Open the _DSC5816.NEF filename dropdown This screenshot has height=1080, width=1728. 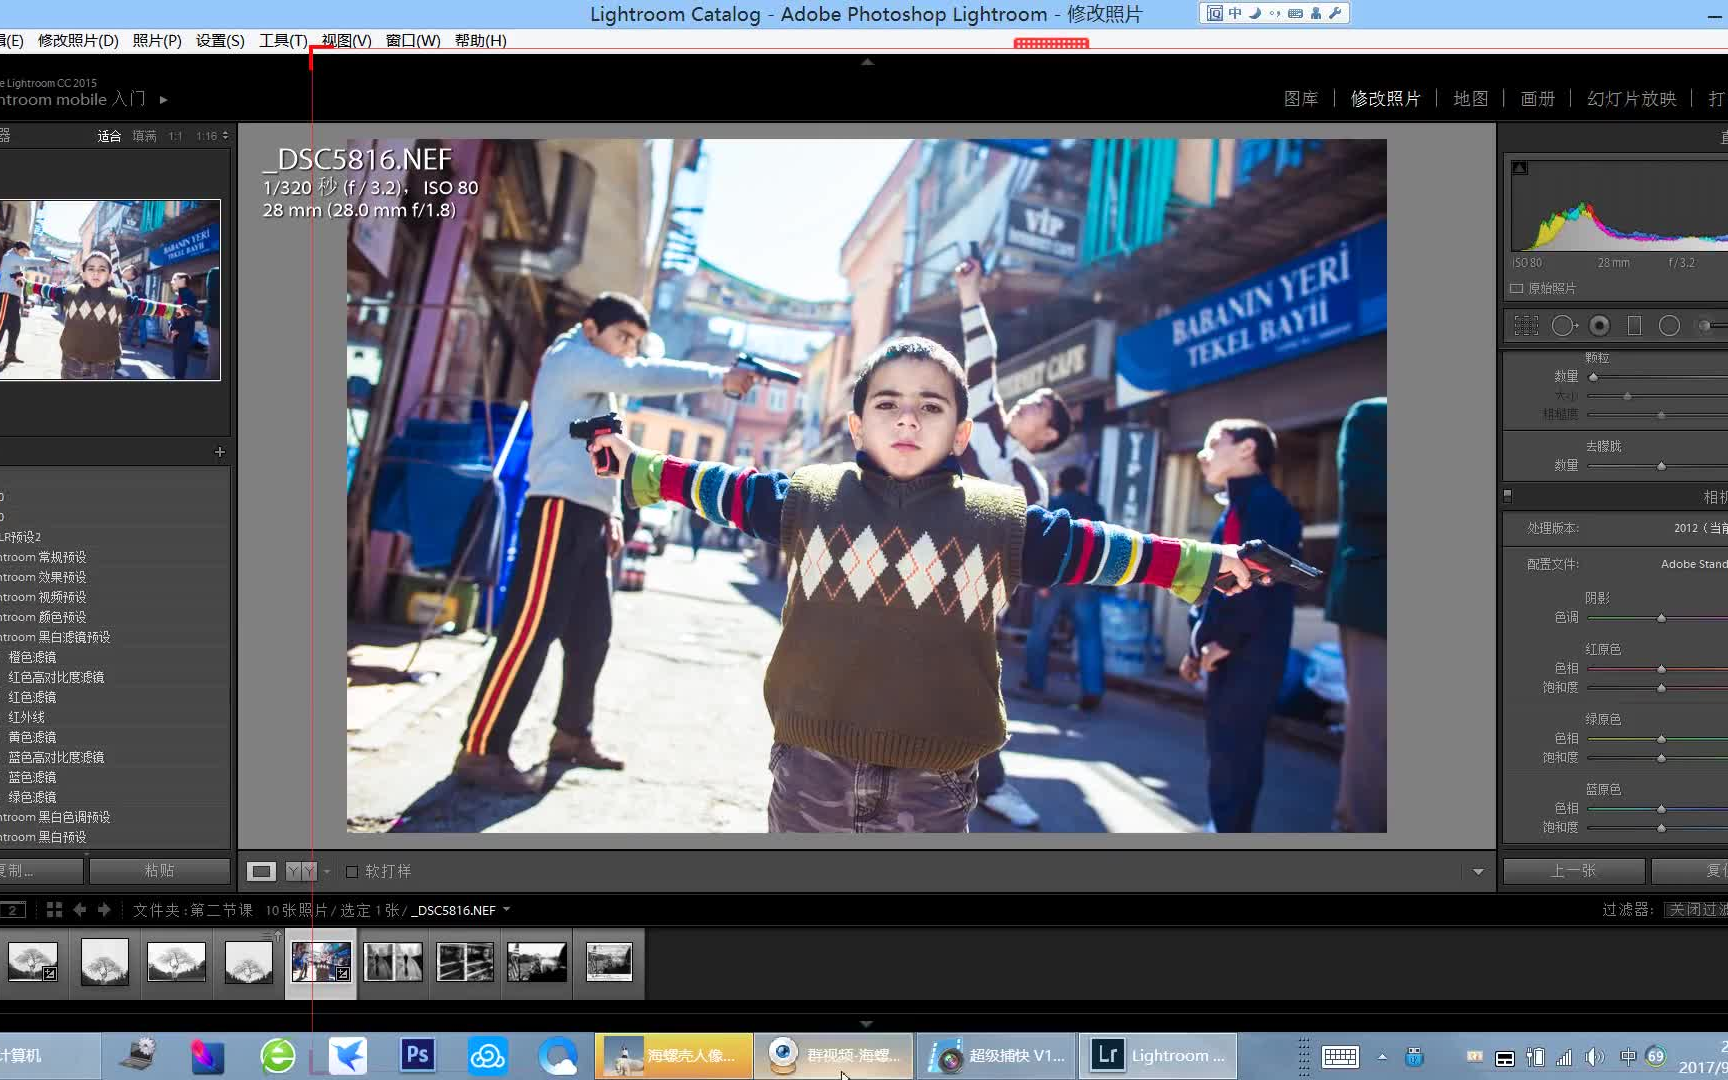506,910
